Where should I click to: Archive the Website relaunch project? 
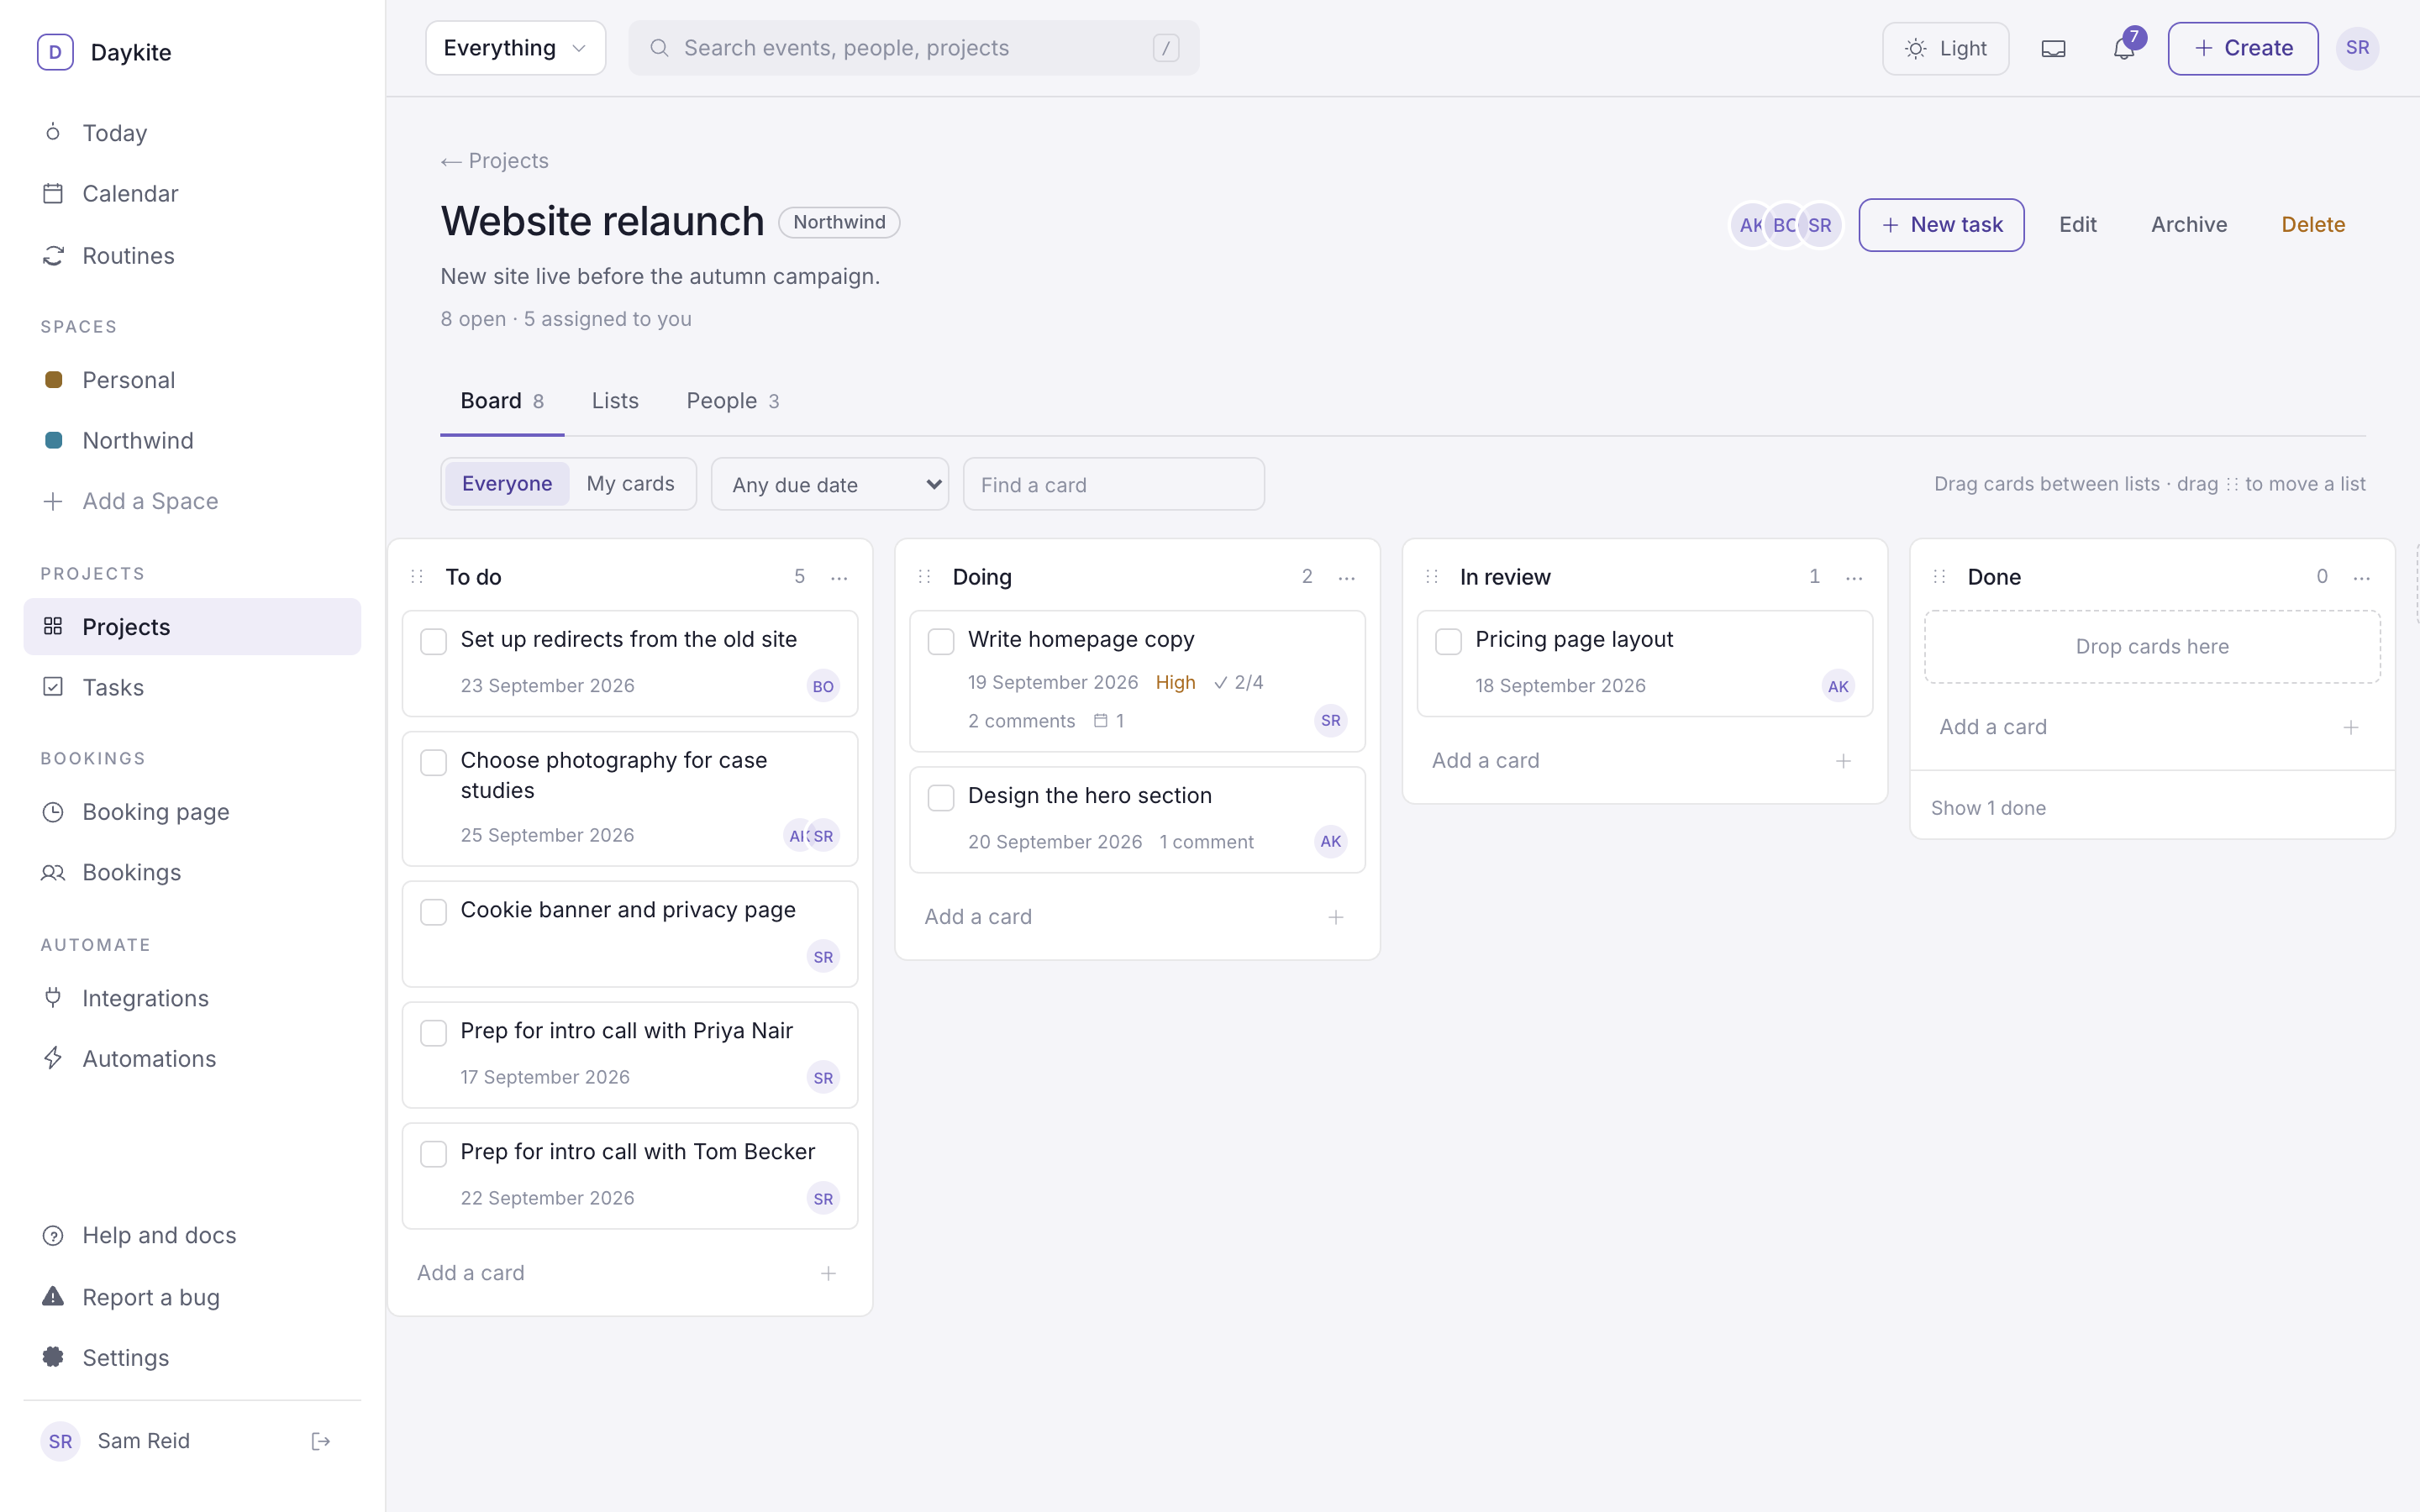[2188, 225]
